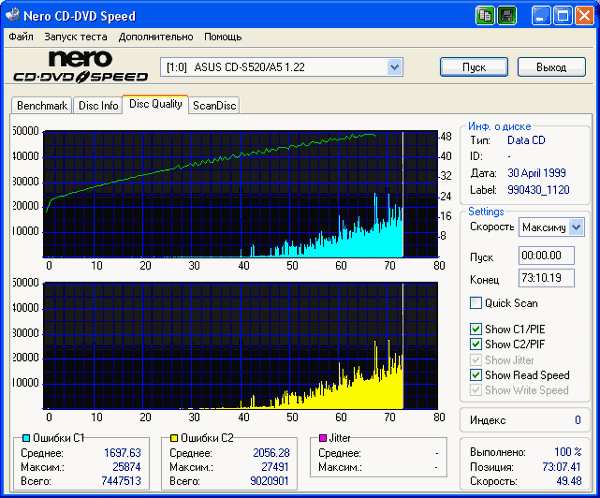Click the Инф. о диске group label
Viewport: 600px width, 498px height.
coord(499,126)
